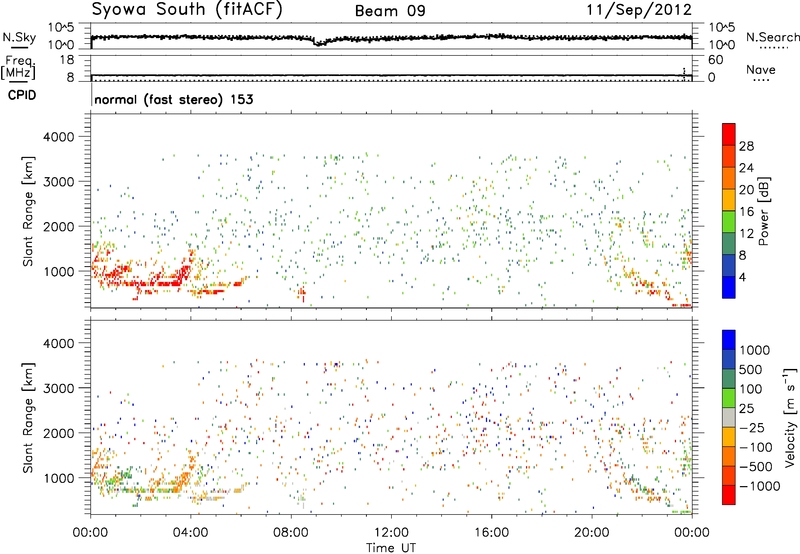800x554 pixels.
Task: Click the date '11/Sep/2012'
Action: click(x=639, y=9)
